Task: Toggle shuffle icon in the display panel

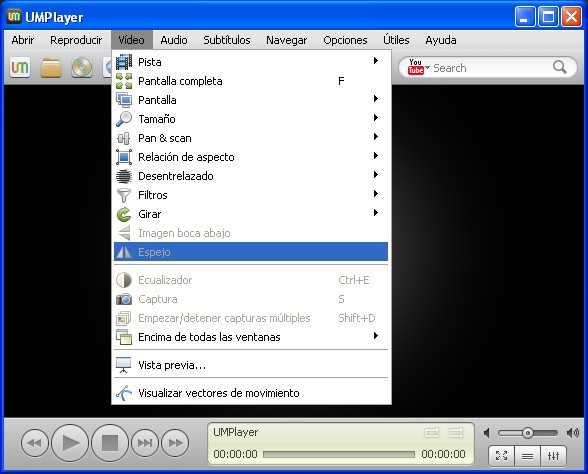Action: click(x=456, y=433)
